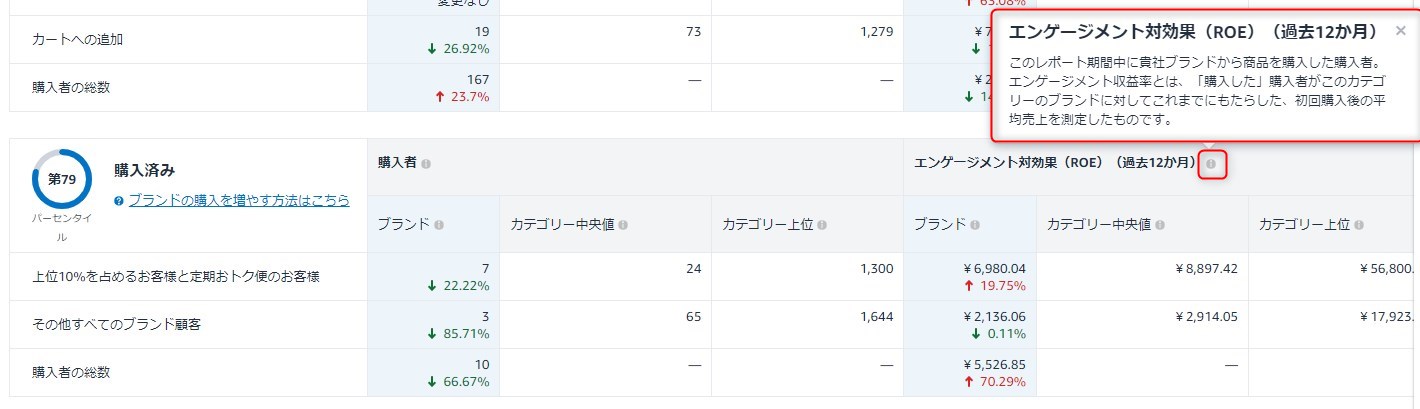Close the エンゲージメント対効果 tooltip popup
Image resolution: width=1420 pixels, height=409 pixels.
(x=1400, y=31)
